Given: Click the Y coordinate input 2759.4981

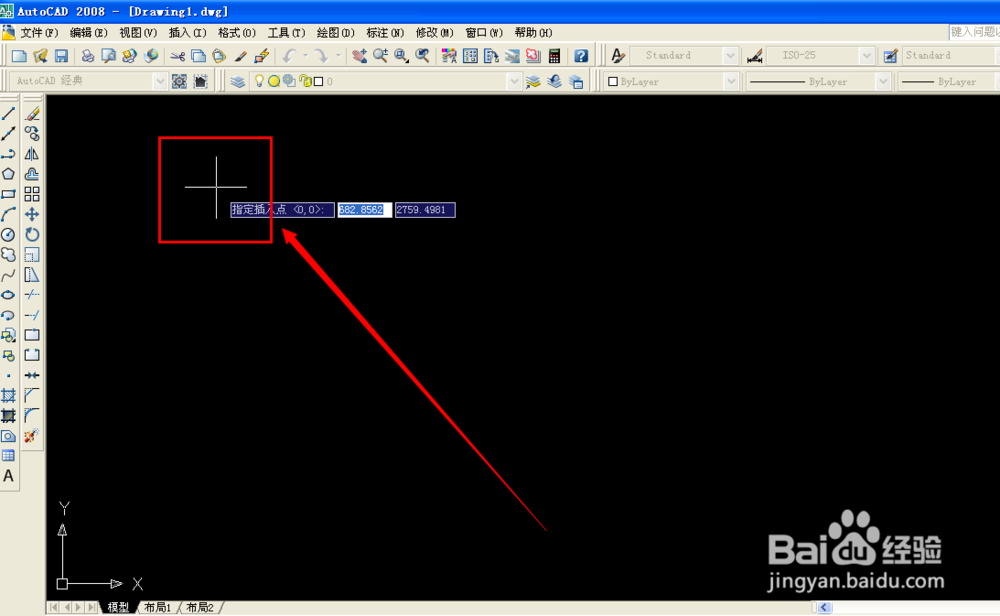Looking at the screenshot, I should click(425, 210).
